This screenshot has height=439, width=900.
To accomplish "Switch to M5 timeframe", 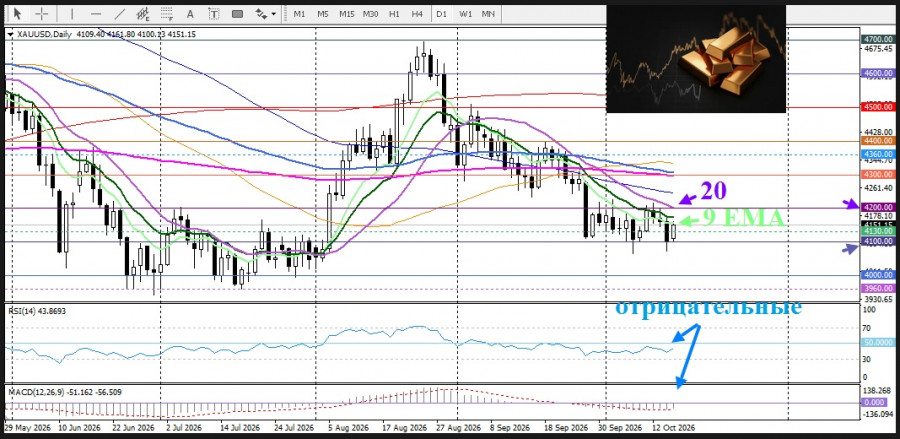I will (x=323, y=13).
